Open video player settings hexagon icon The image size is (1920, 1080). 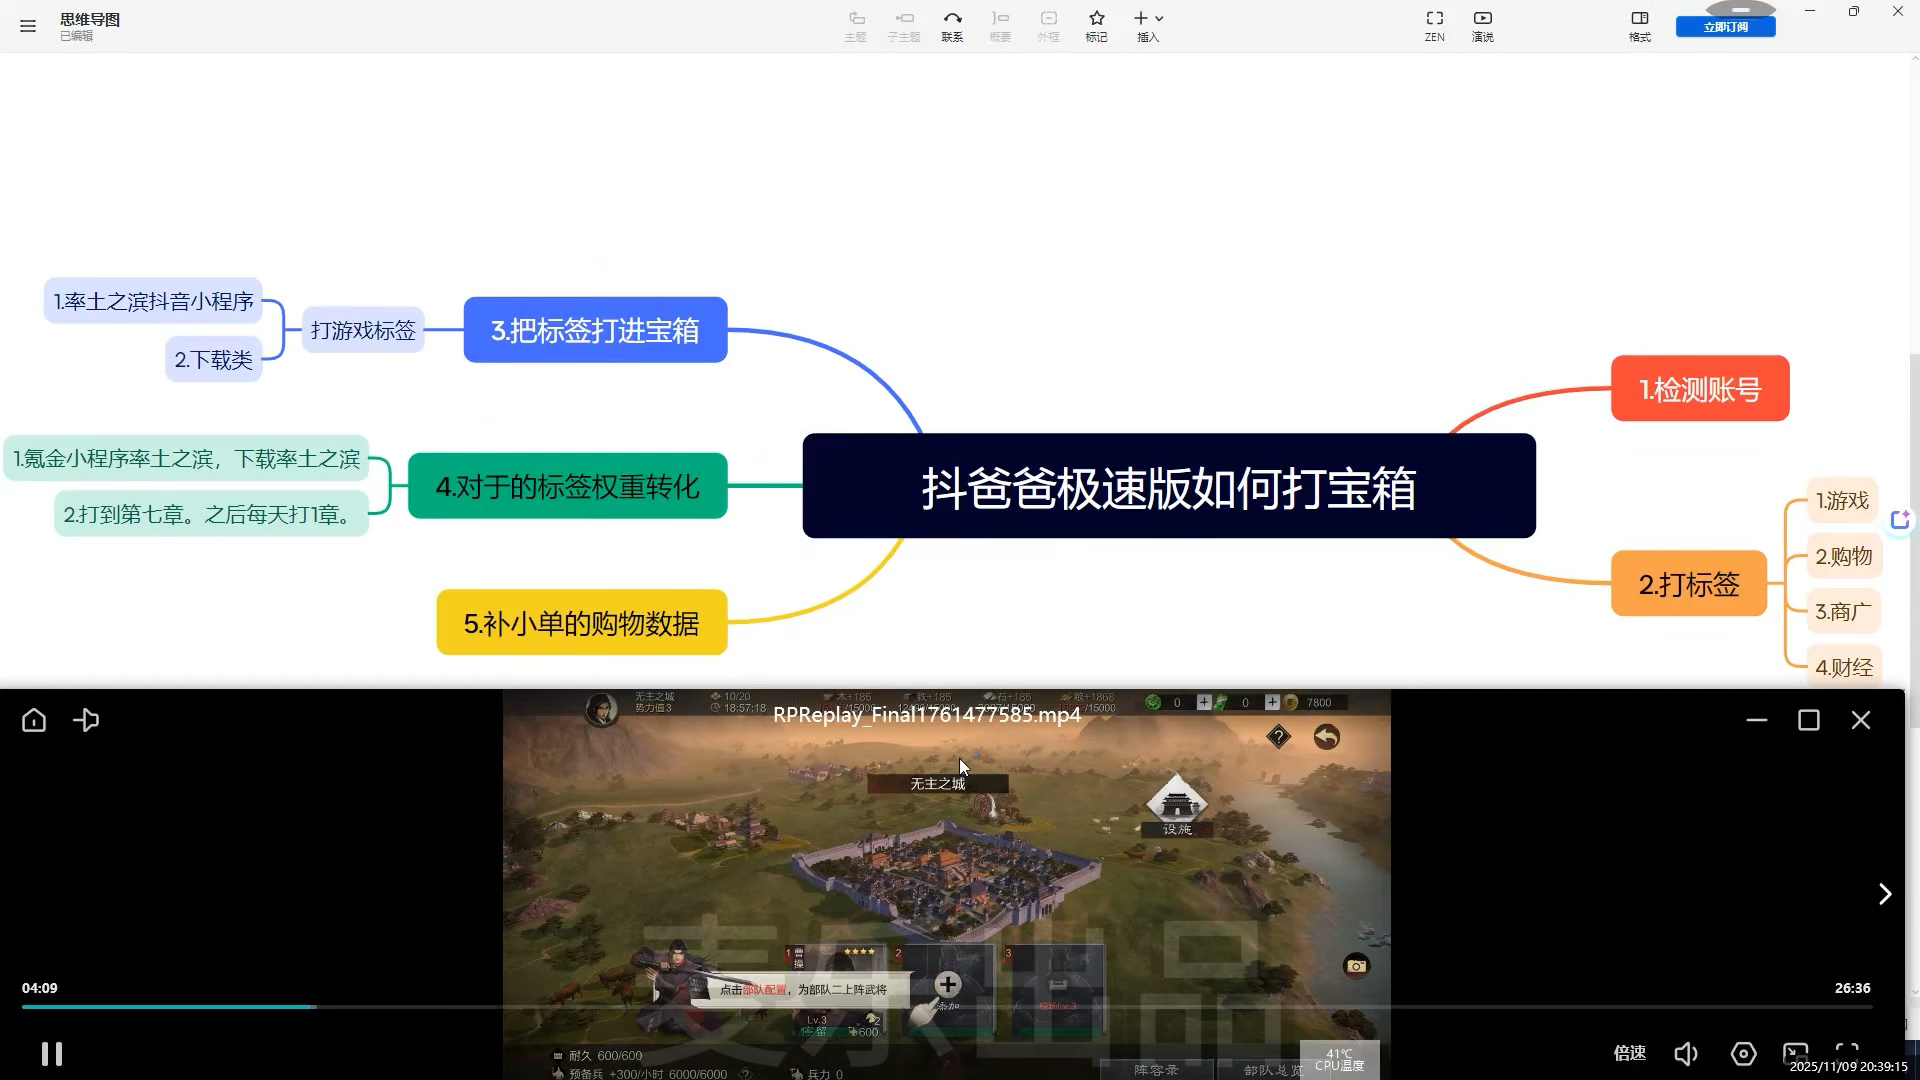1743,1054
